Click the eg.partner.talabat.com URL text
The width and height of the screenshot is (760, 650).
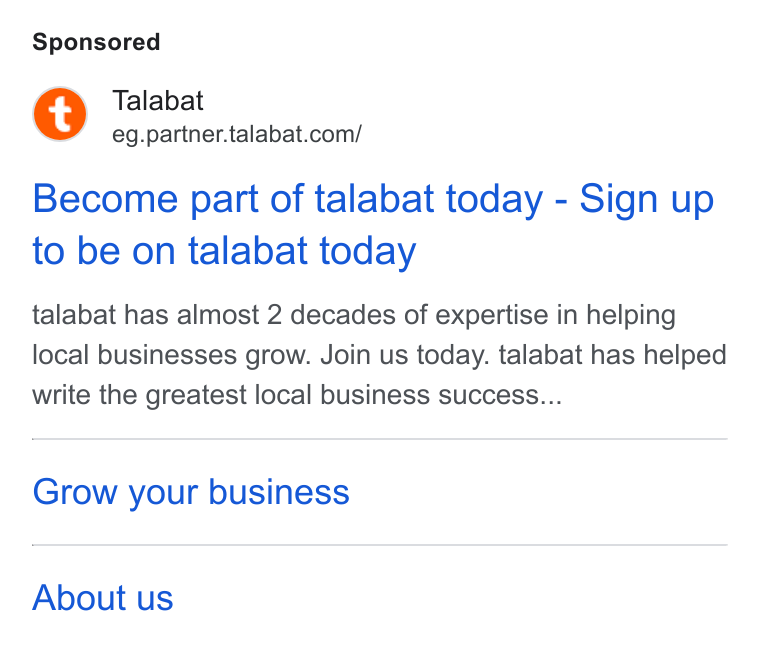[237, 134]
